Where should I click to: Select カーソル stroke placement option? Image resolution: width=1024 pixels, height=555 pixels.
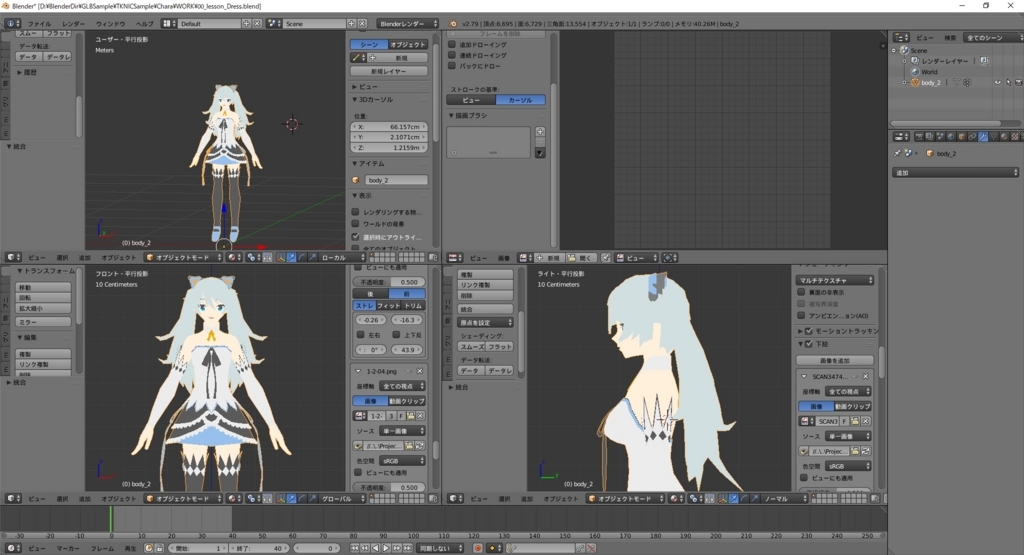pyautogui.click(x=520, y=100)
